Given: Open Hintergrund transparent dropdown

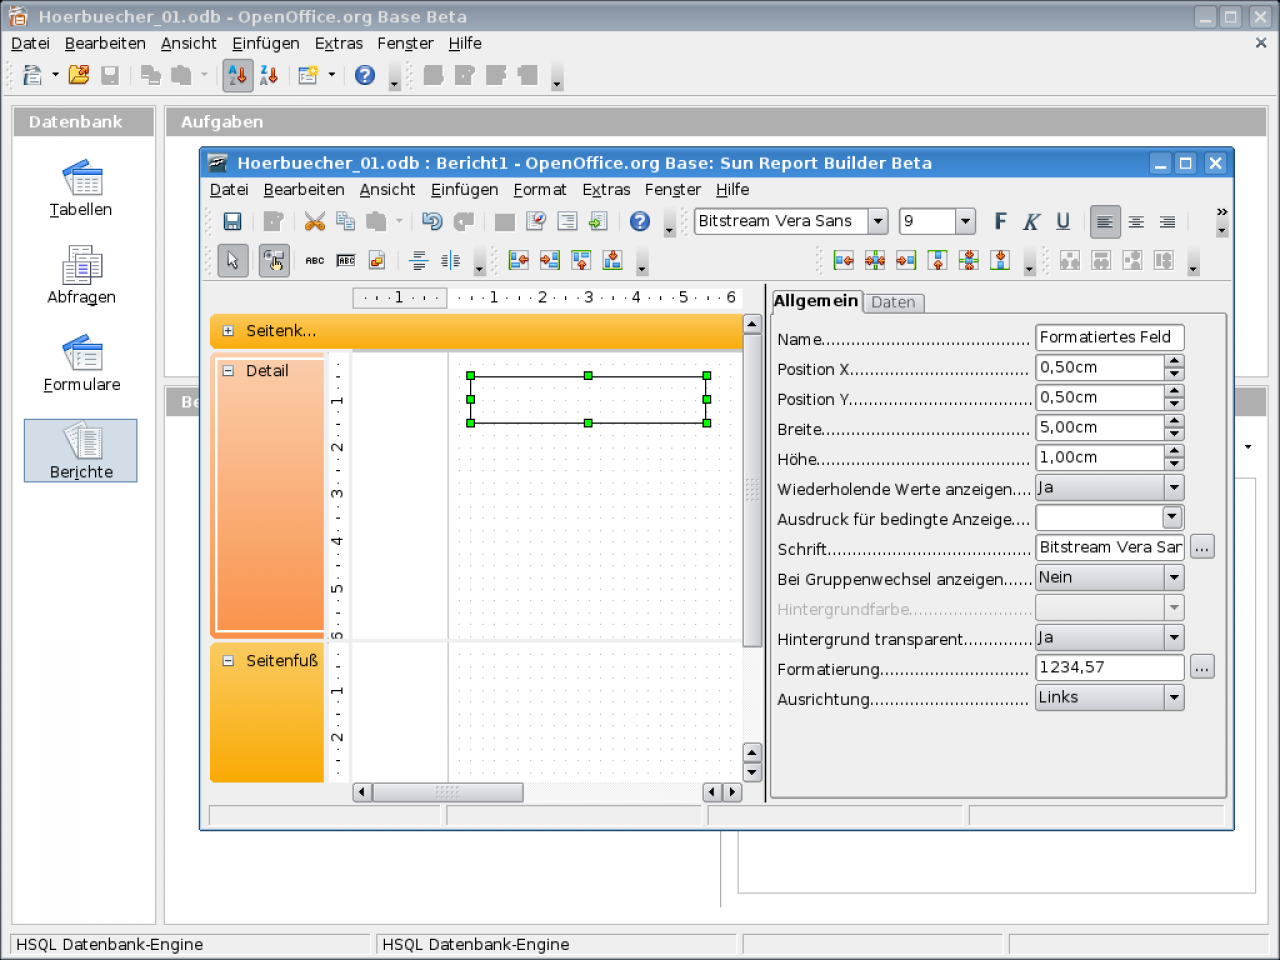Looking at the screenshot, I should coord(1173,637).
